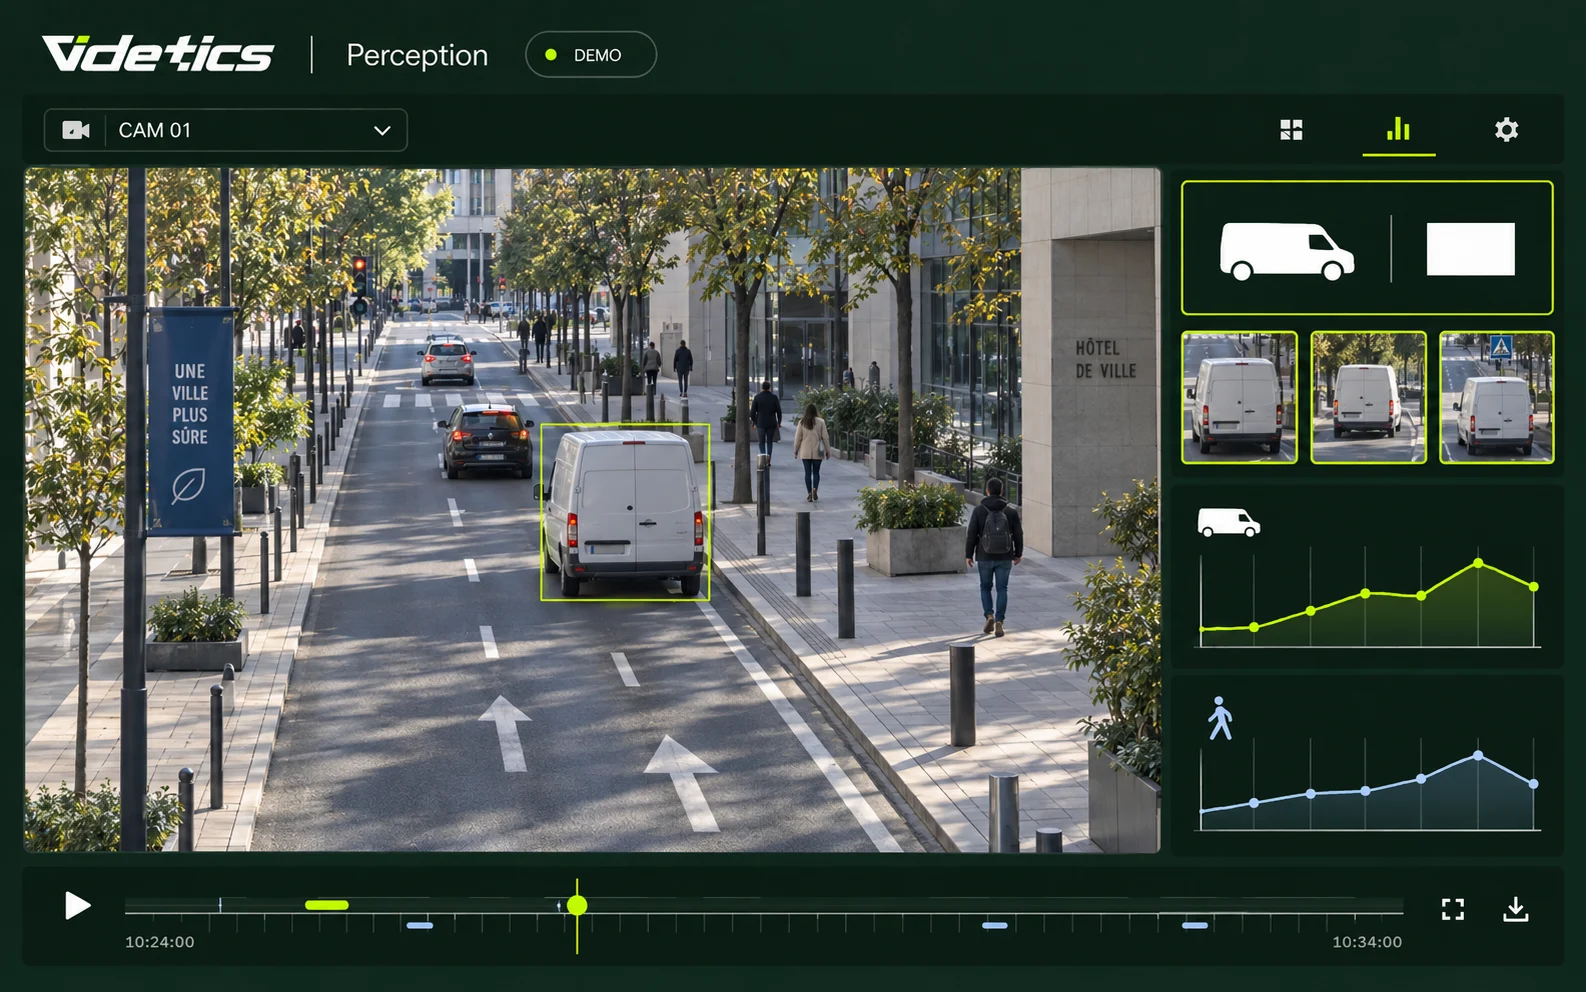1586x992 pixels.
Task: Select the white color swatch filter
Action: [1470, 249]
